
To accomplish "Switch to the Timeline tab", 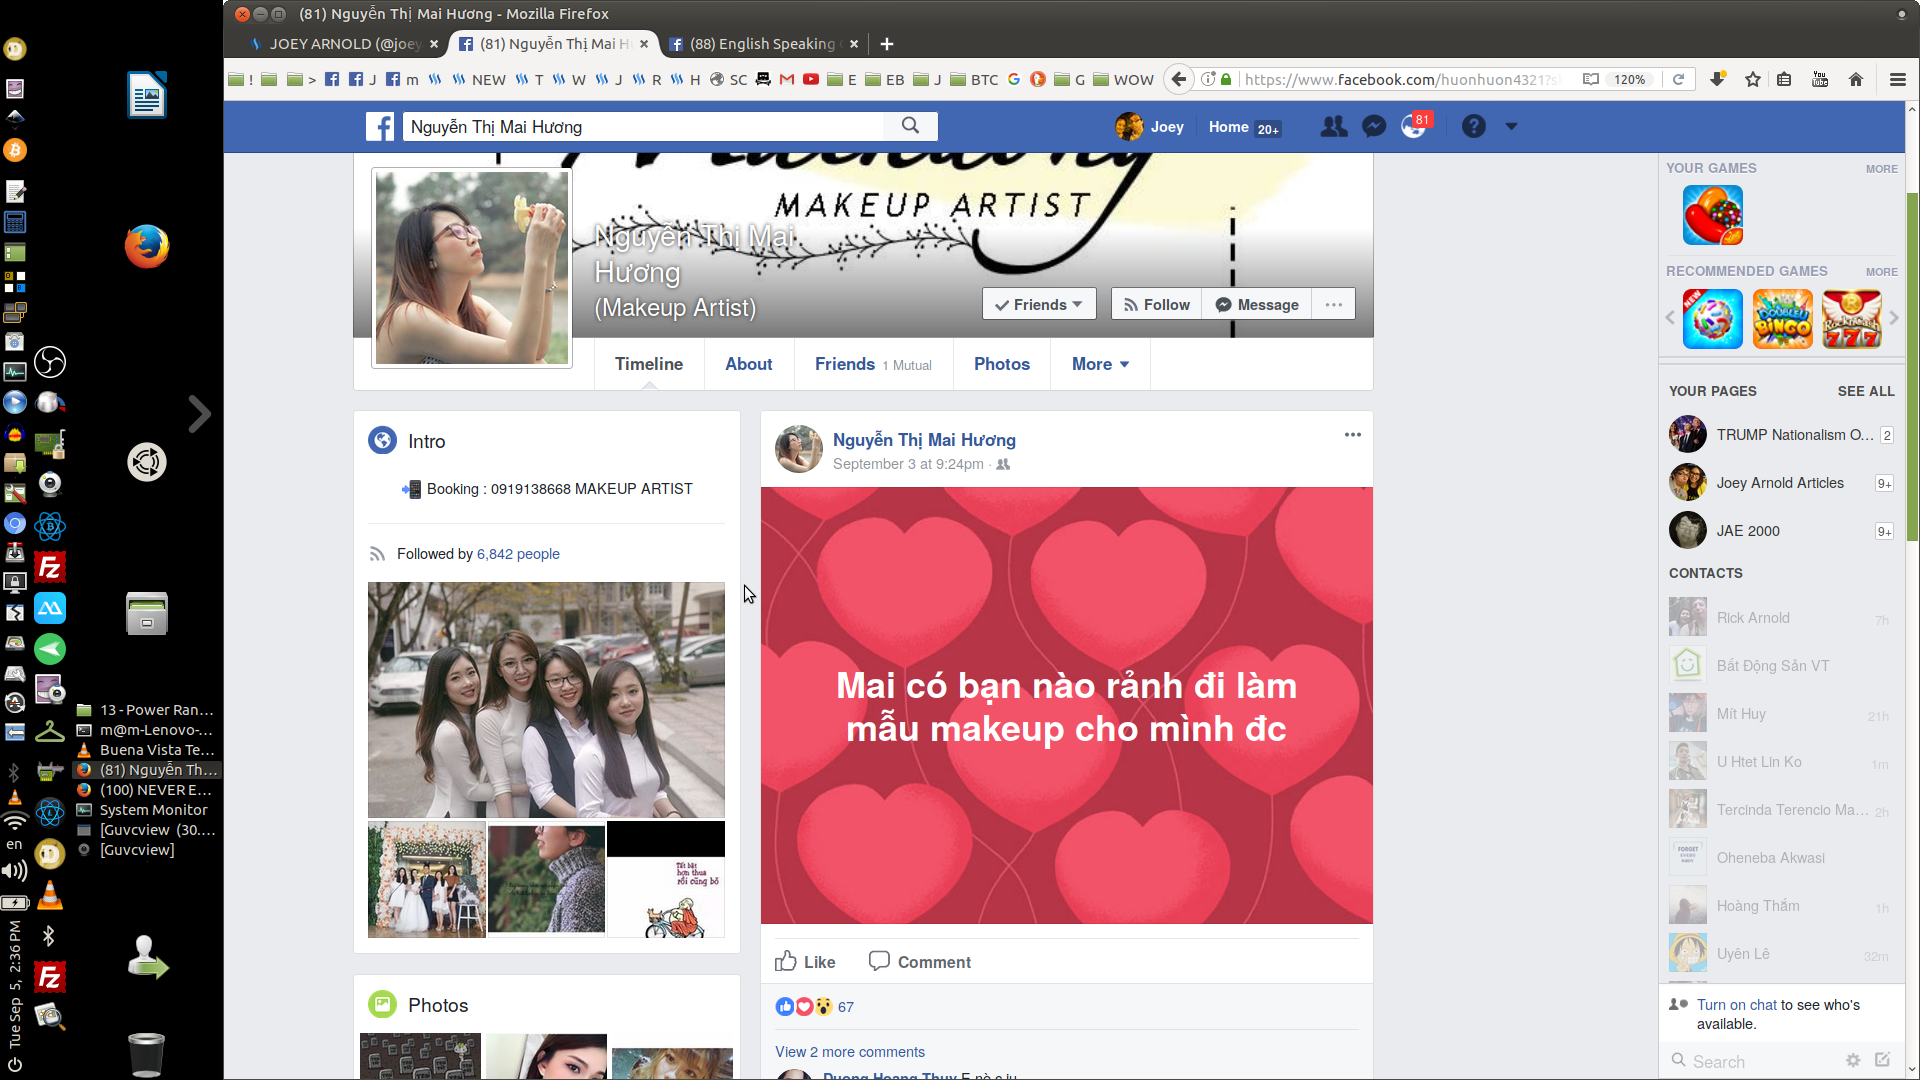I will (x=649, y=364).
